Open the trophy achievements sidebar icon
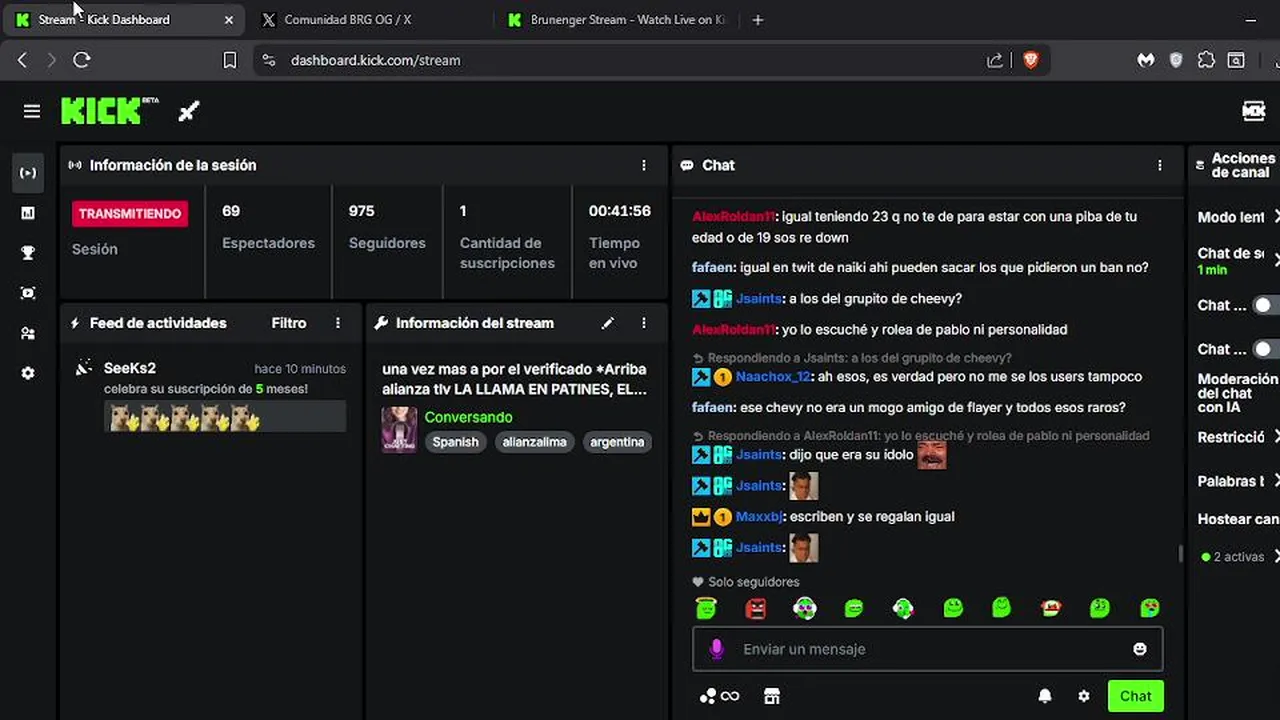Image resolution: width=1280 pixels, height=720 pixels. [28, 253]
